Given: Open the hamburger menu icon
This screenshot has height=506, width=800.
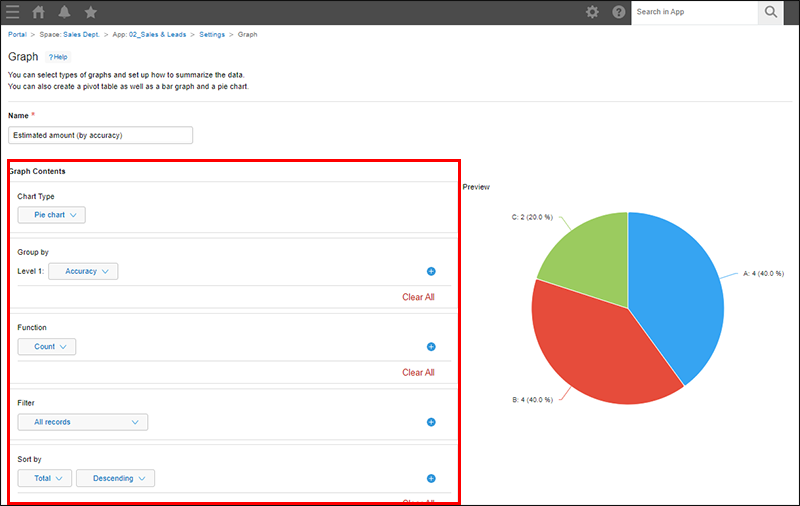Looking at the screenshot, I should coord(13,12).
